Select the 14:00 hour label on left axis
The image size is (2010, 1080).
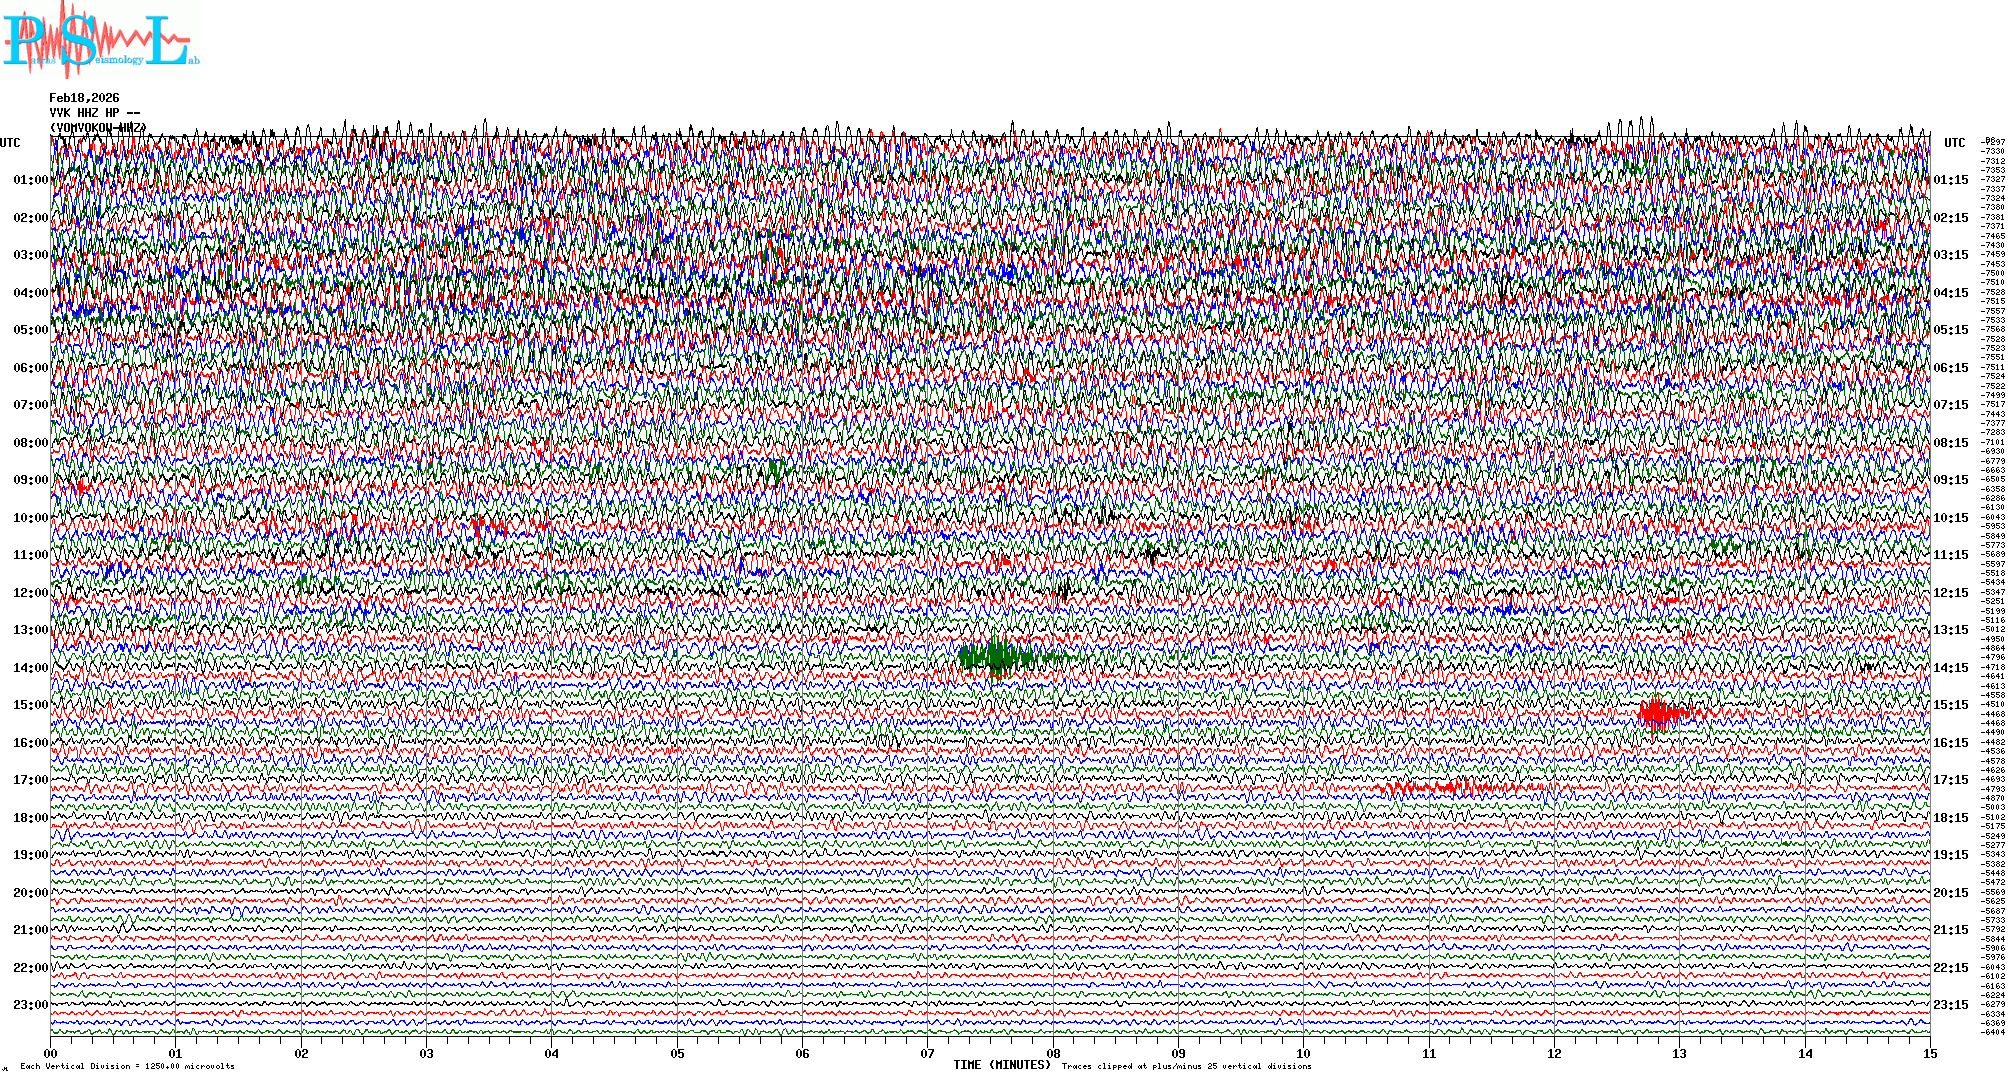30,668
